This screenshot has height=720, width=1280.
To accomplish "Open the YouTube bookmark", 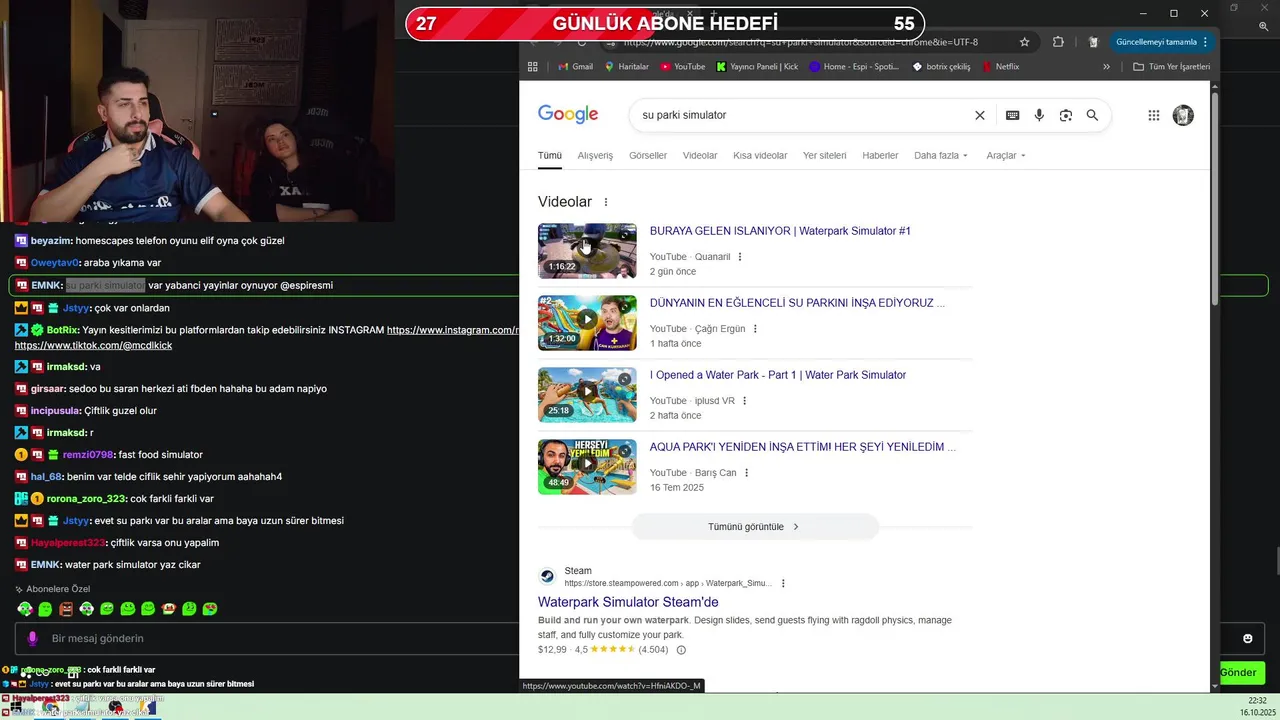I will (x=683, y=67).
